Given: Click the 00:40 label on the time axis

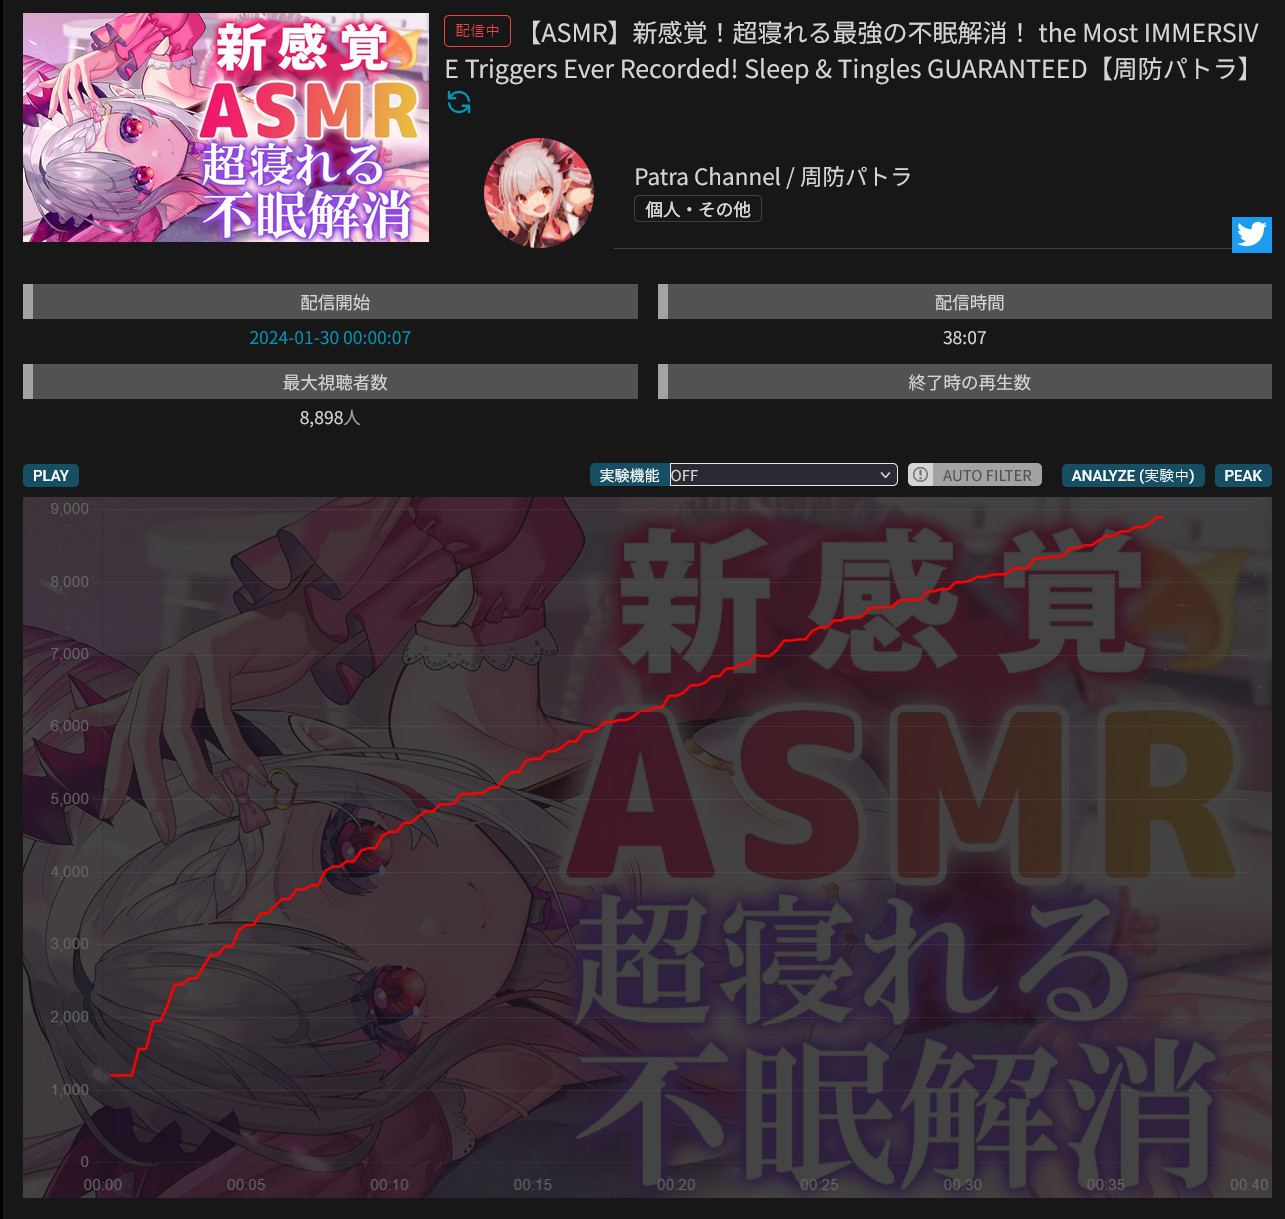Looking at the screenshot, I should pyautogui.click(x=1249, y=1185).
